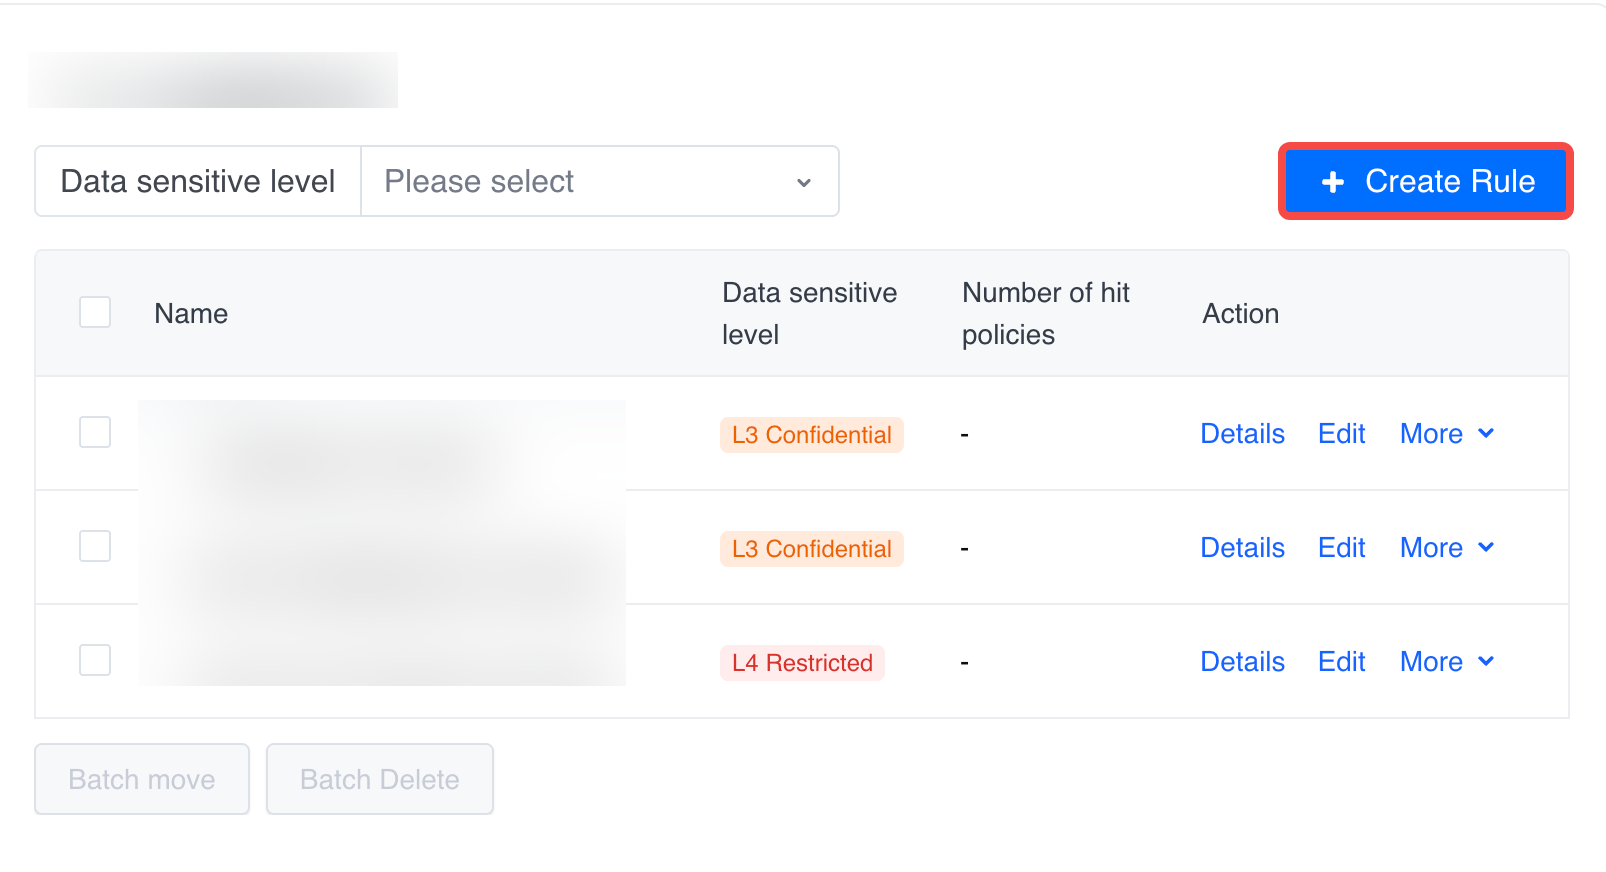Check the first row's checkbox

(95, 432)
